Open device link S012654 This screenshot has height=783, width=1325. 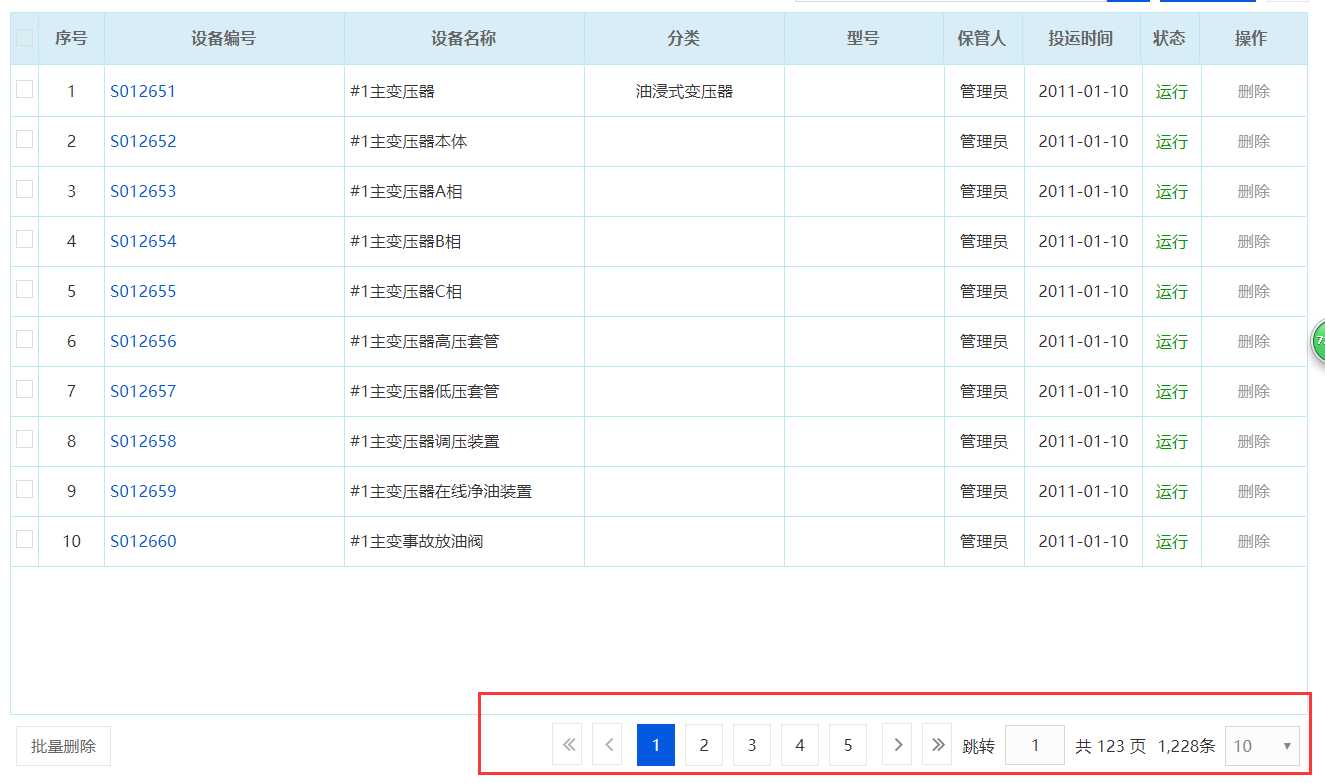point(143,241)
